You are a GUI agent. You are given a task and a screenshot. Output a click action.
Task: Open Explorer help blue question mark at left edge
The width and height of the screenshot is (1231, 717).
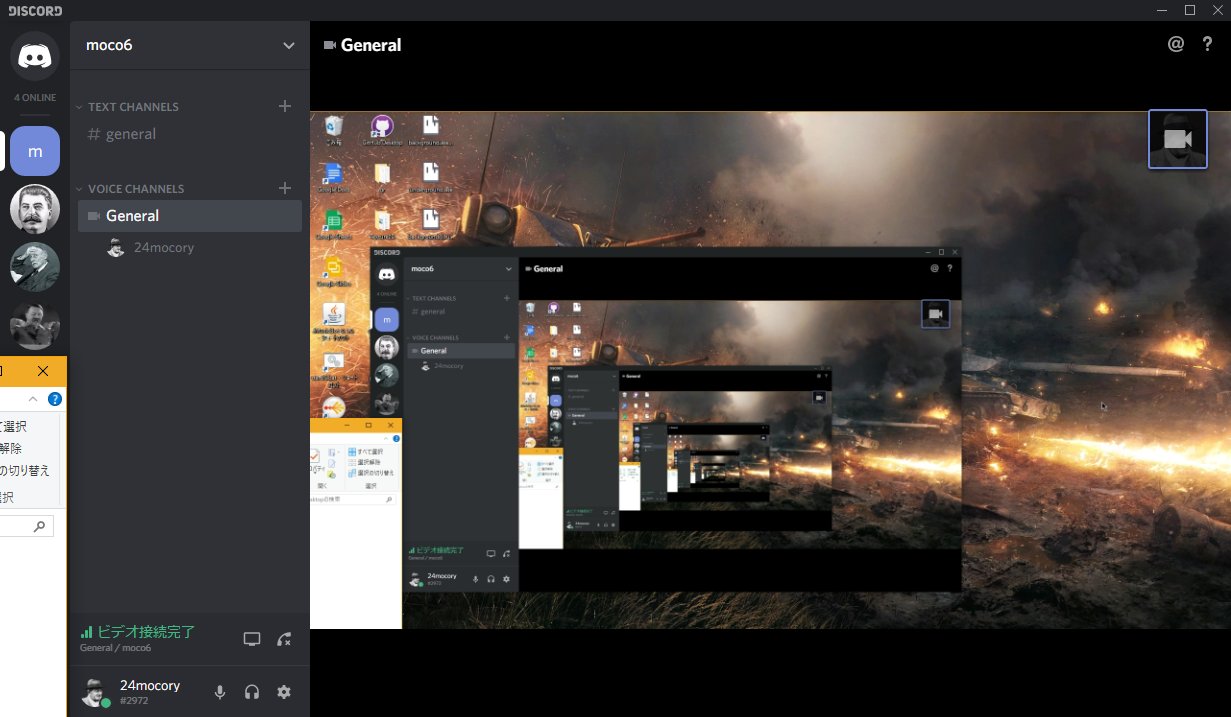coord(55,399)
